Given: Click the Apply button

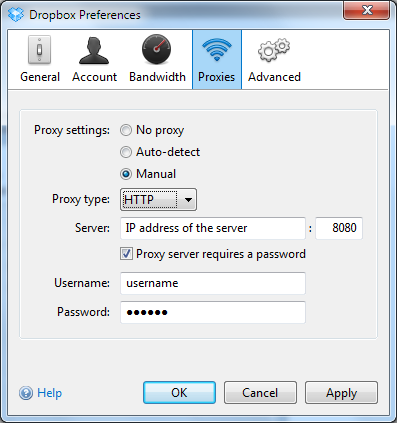Looking at the screenshot, I should pos(341,393).
